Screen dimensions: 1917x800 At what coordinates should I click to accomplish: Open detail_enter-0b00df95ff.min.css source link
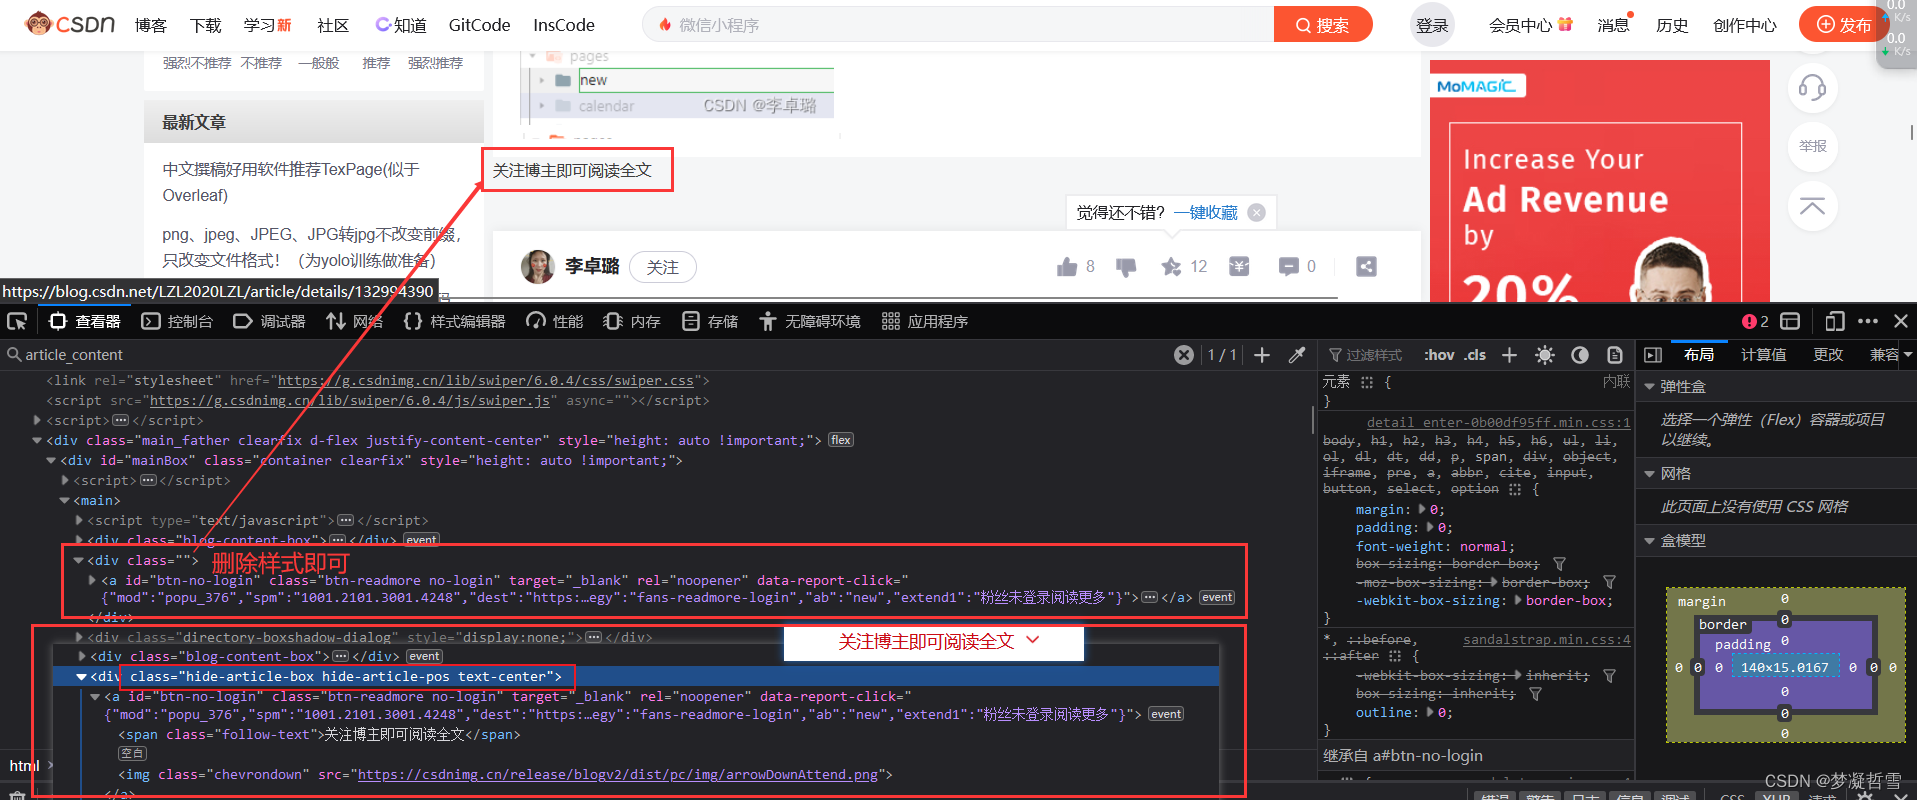click(1498, 423)
